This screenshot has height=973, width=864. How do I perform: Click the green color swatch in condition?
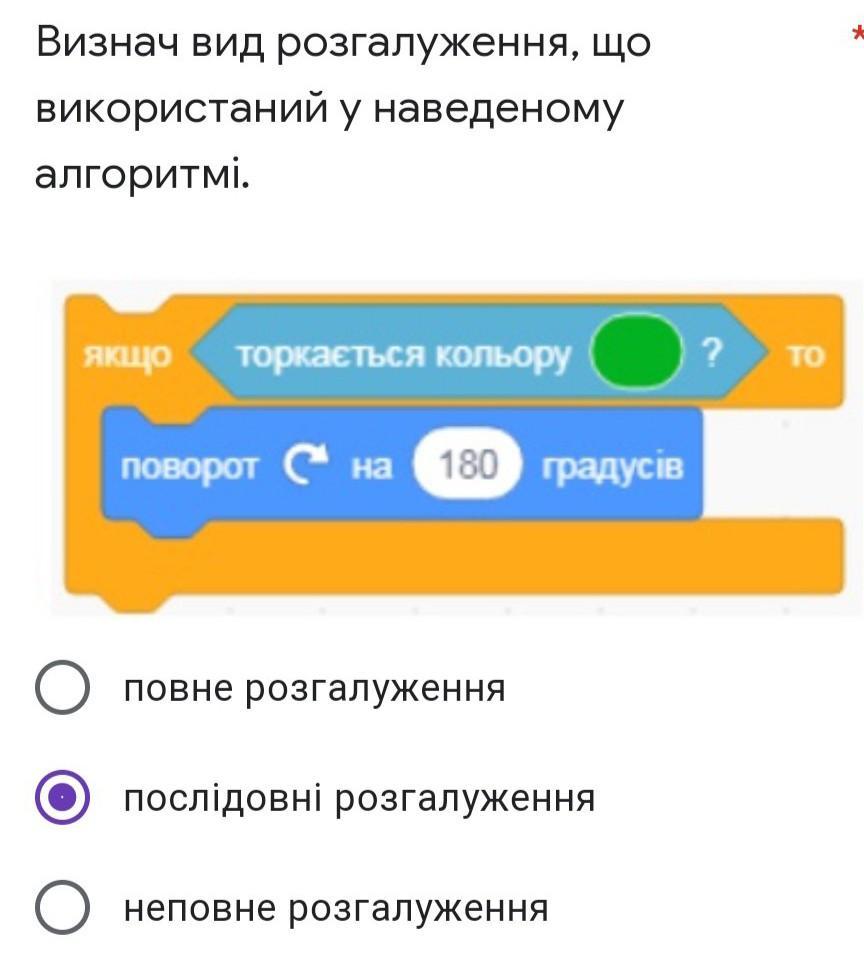pos(636,352)
